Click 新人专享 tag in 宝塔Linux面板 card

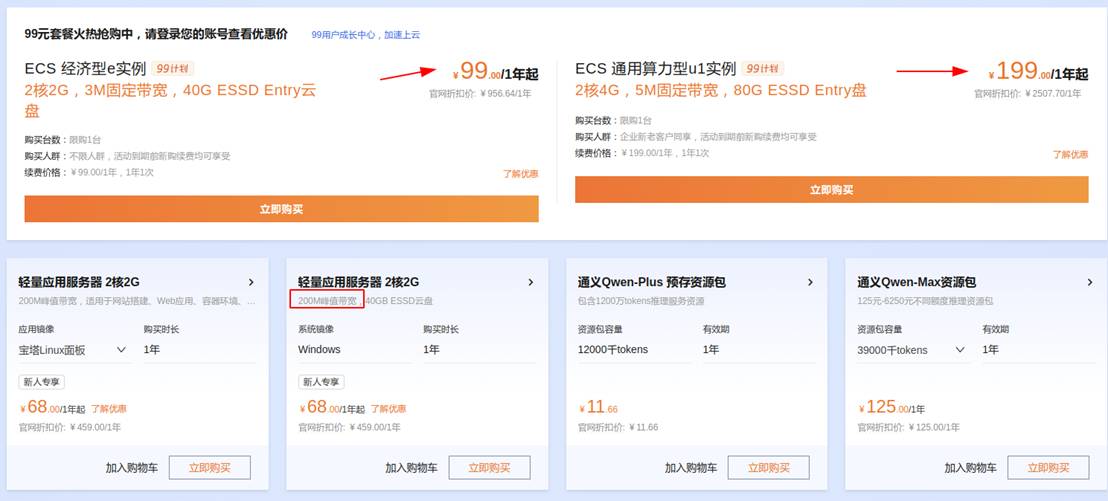tap(42, 382)
